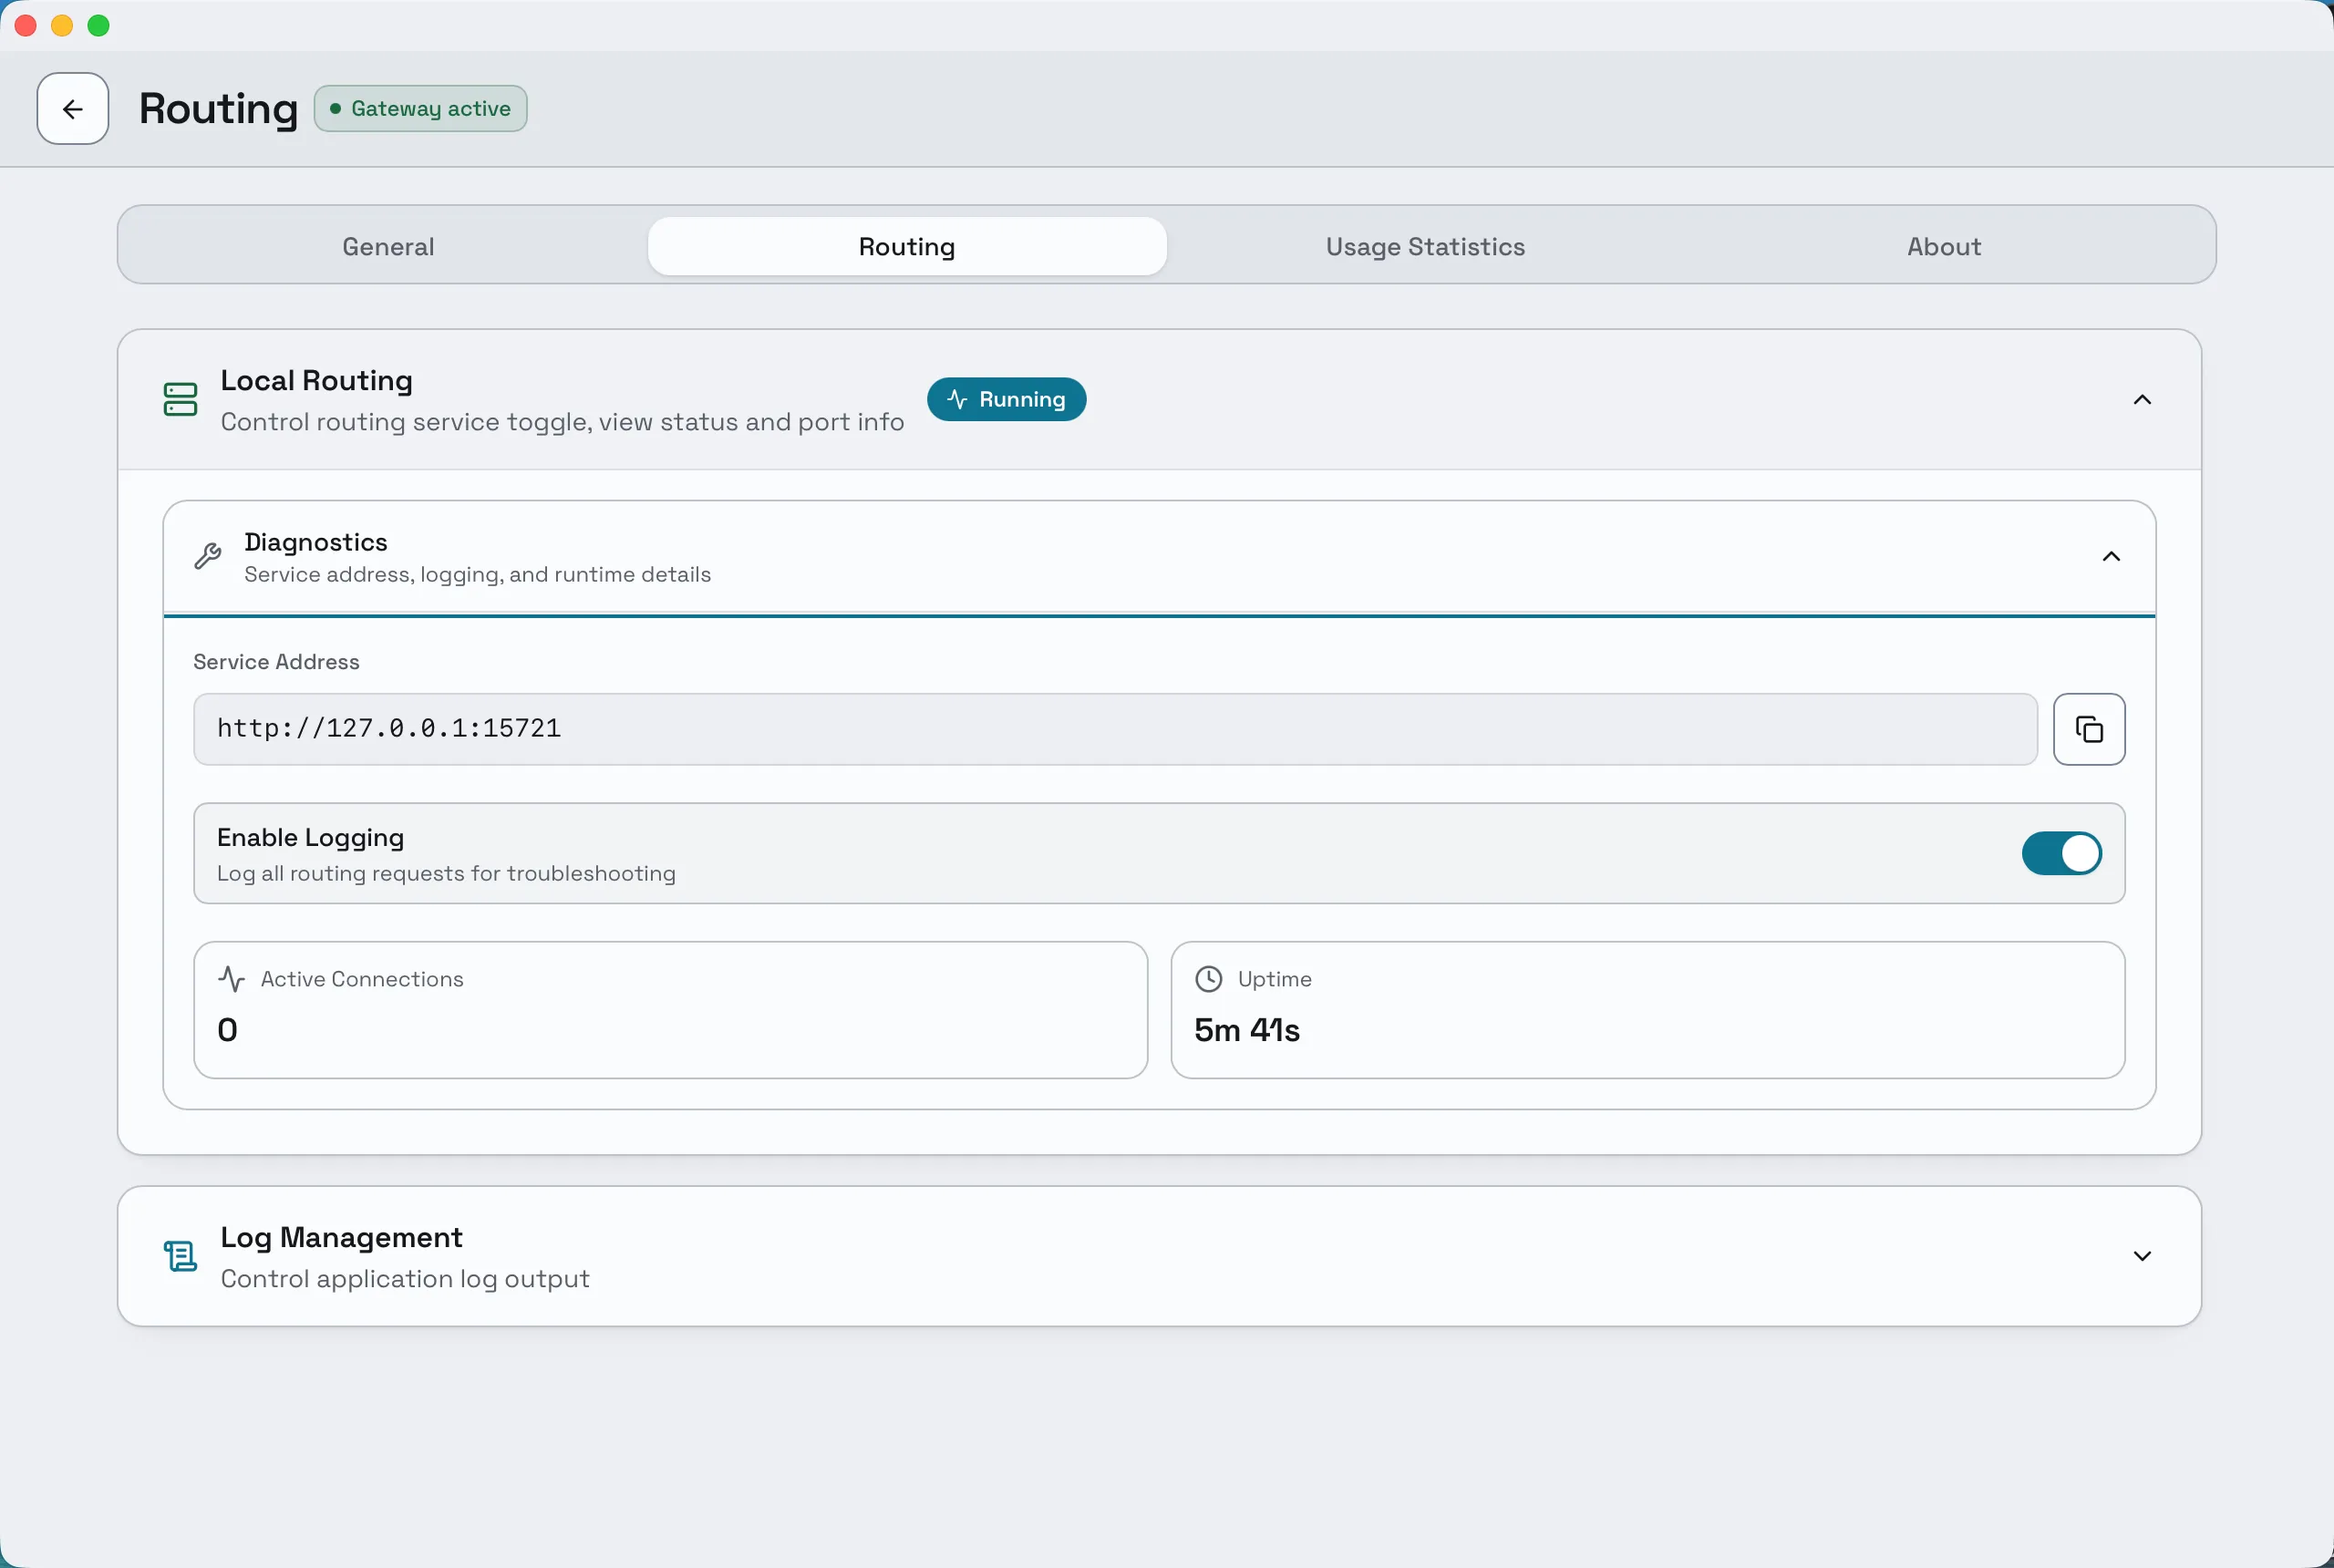Image resolution: width=2334 pixels, height=1568 pixels.
Task: Open the Usage Statistics tab
Action: point(1425,246)
